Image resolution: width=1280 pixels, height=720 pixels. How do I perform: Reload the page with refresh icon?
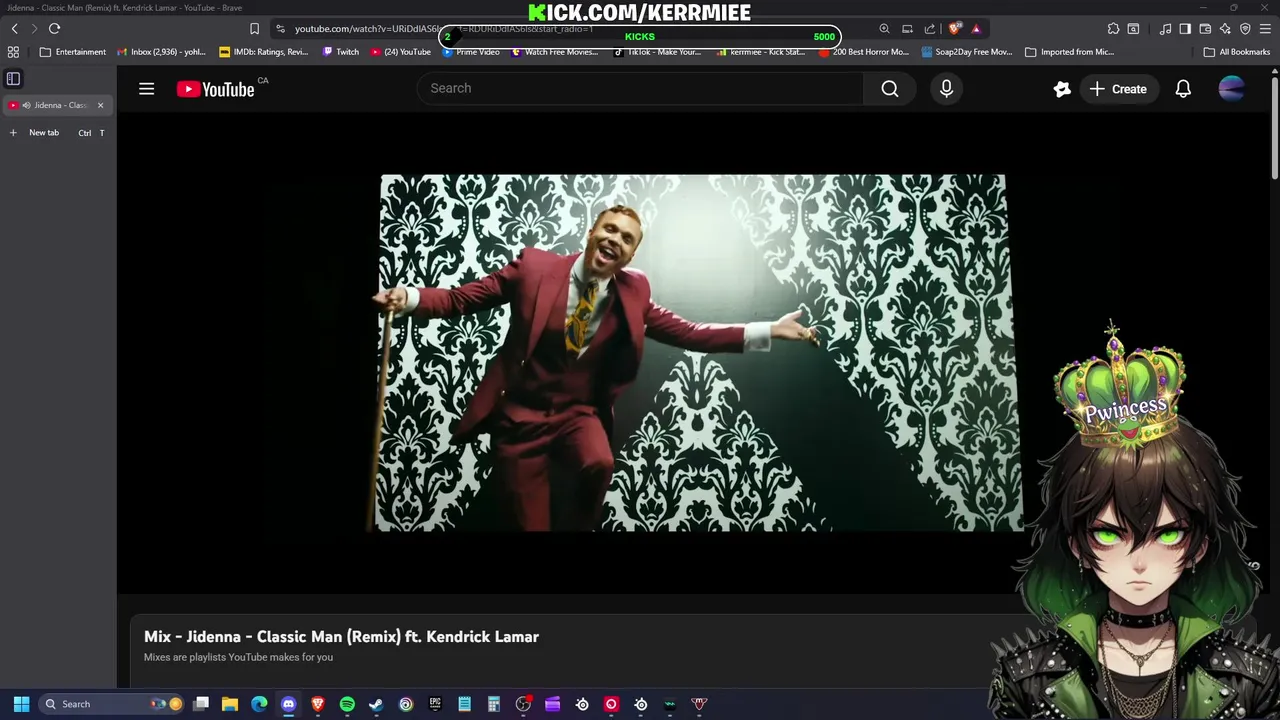[54, 29]
